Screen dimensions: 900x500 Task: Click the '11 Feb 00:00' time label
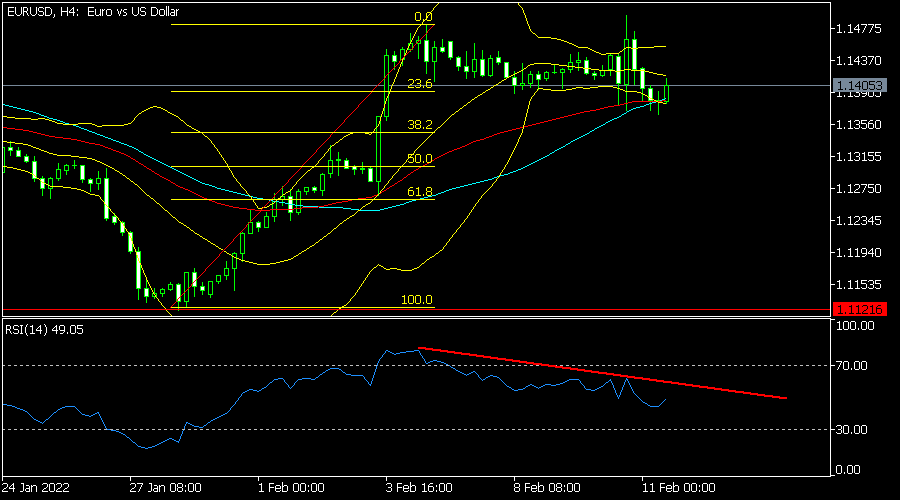pos(678,488)
